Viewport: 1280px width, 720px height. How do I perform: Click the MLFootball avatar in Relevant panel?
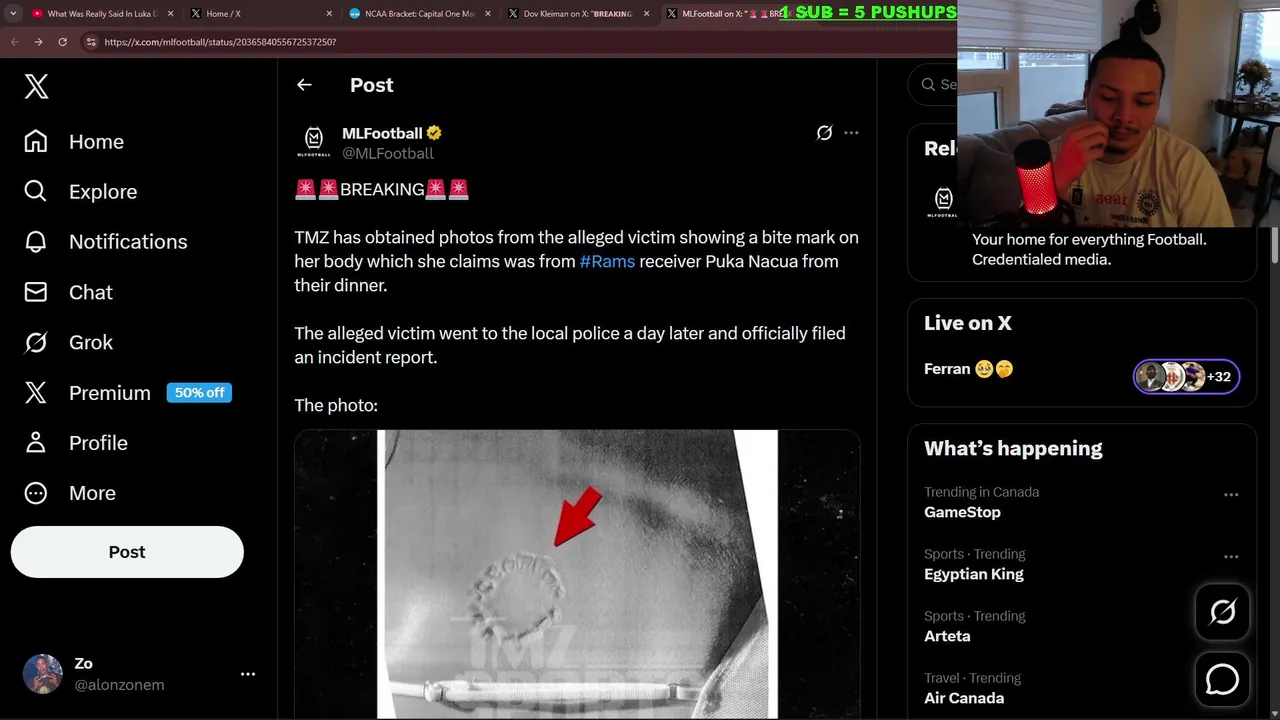point(941,200)
